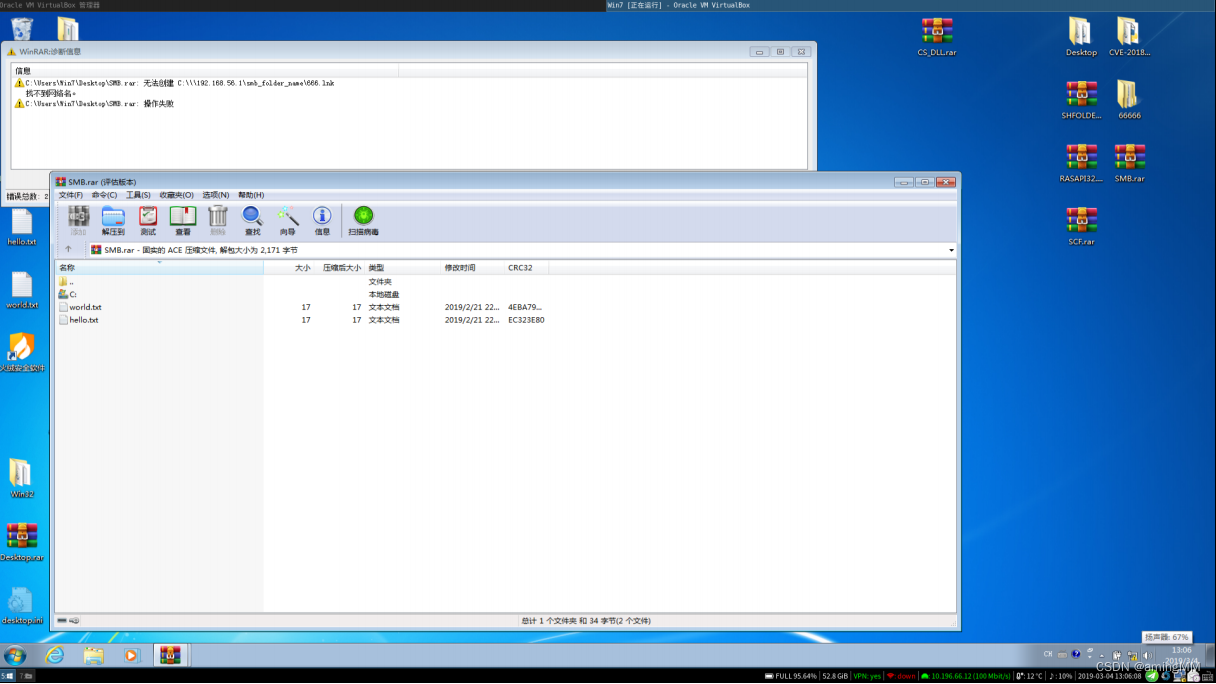Click the 信息 (Info) toolbar icon
Image resolution: width=1216 pixels, height=684 pixels.
click(322, 221)
